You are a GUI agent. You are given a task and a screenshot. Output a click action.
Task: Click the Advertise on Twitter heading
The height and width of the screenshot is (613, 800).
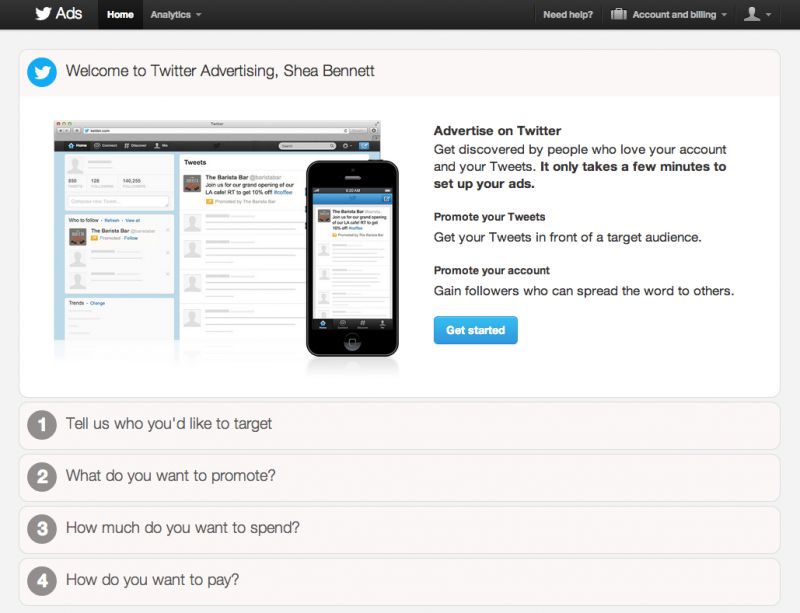point(497,131)
